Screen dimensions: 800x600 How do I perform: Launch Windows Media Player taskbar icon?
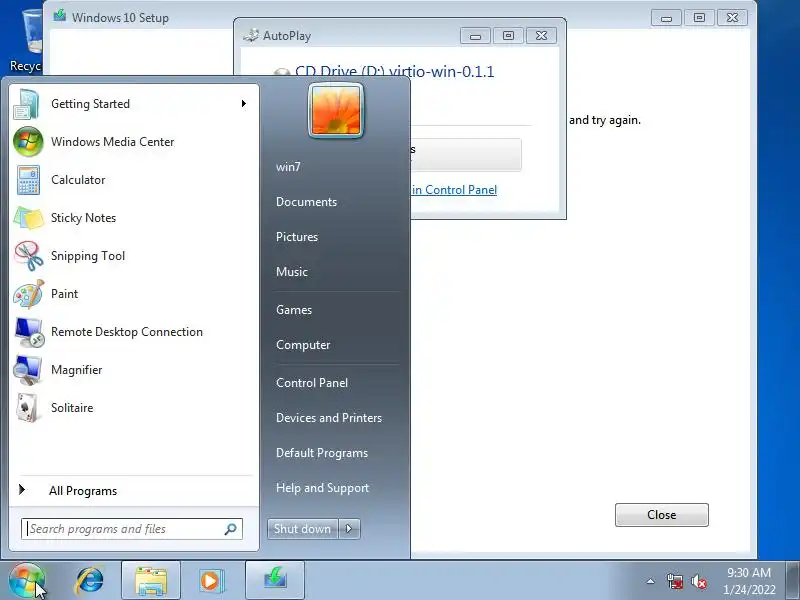tap(211, 581)
